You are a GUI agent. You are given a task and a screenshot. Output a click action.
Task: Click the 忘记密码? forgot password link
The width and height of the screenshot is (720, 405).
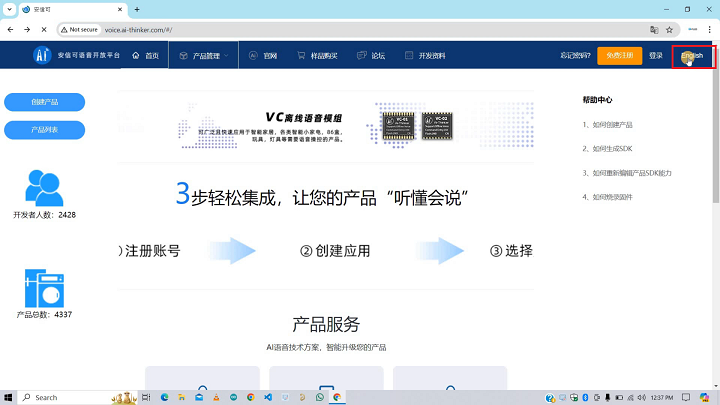click(x=575, y=56)
